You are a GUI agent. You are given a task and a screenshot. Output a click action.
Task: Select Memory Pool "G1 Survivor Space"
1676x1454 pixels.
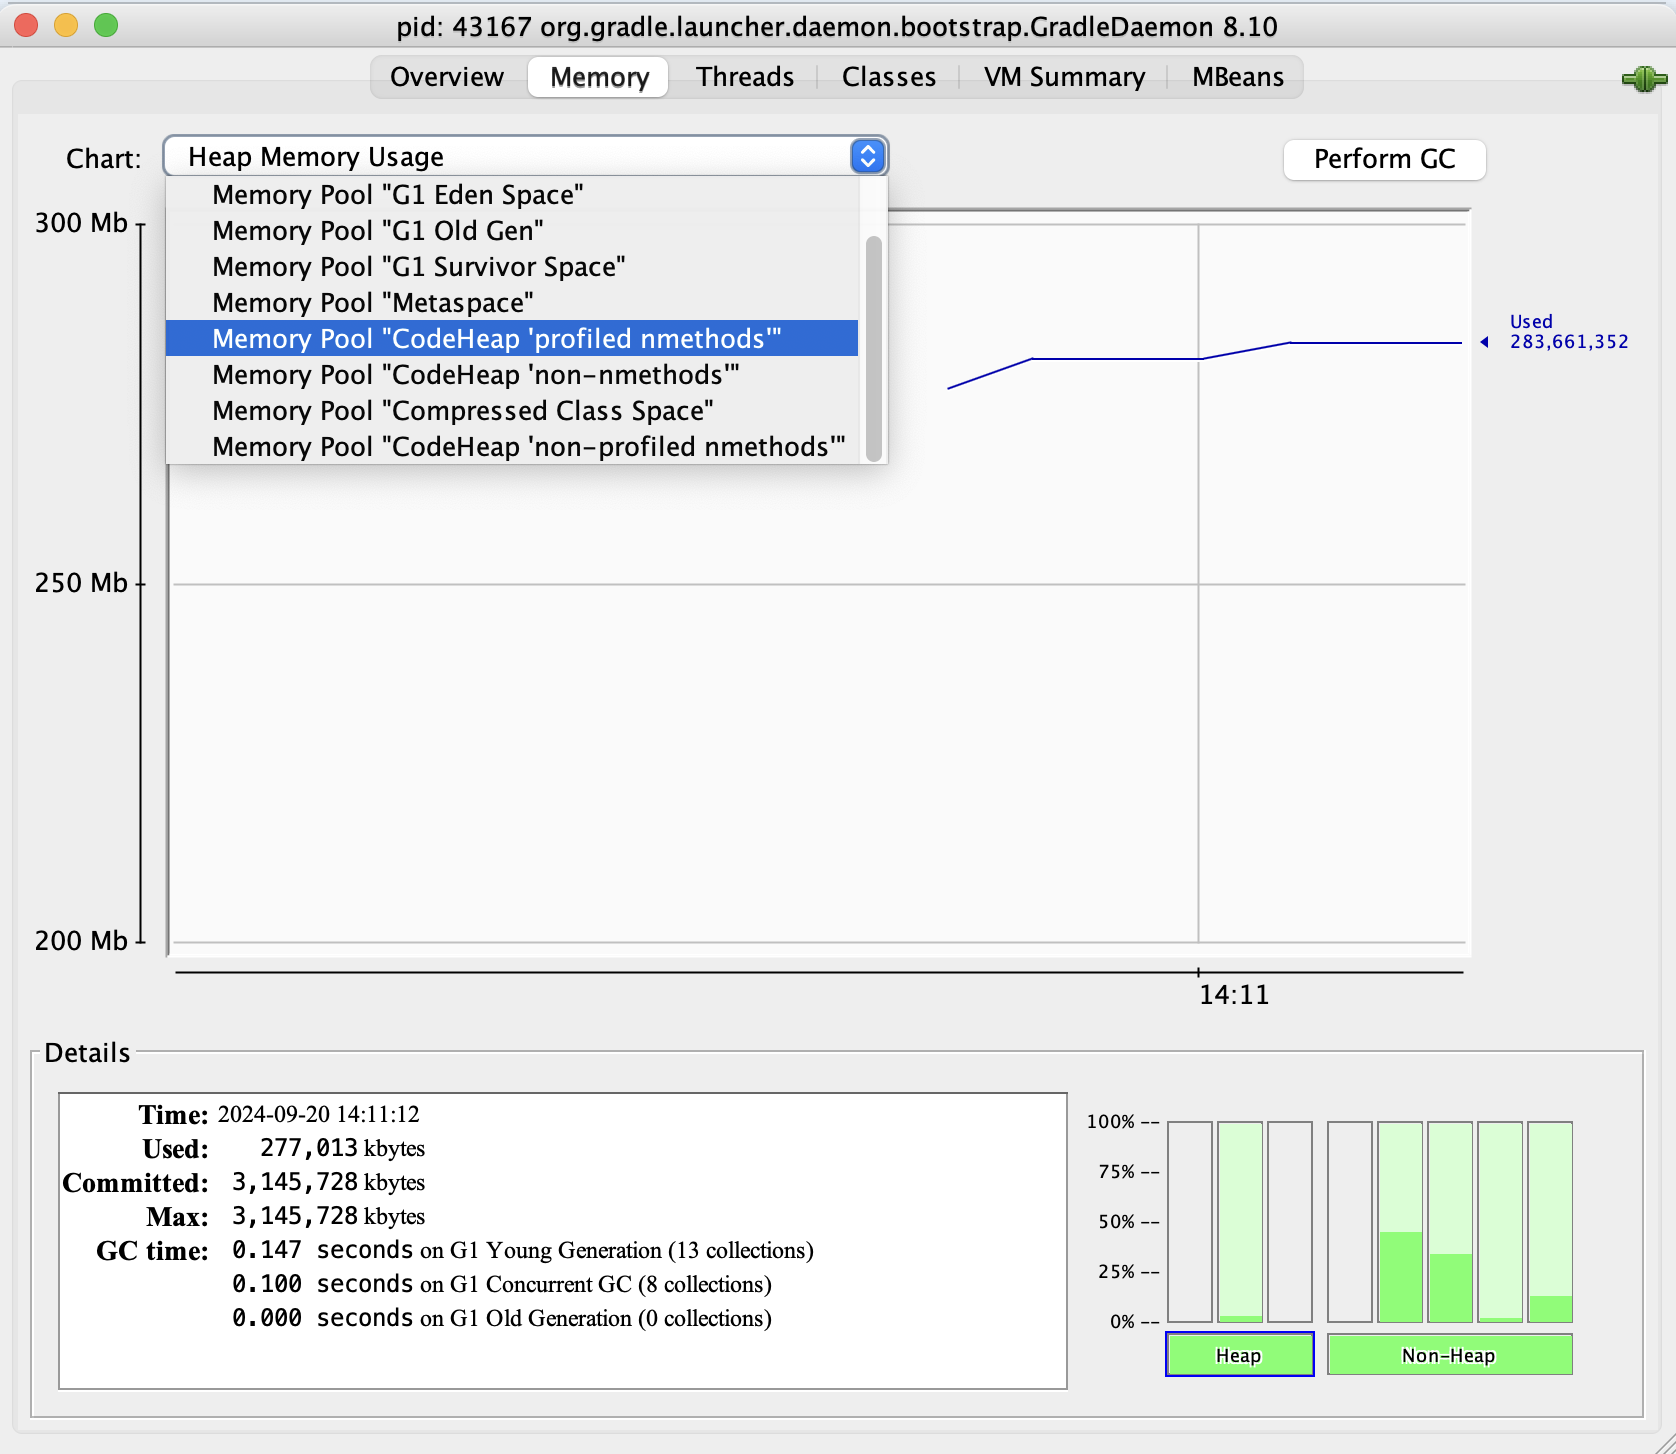[x=418, y=266]
